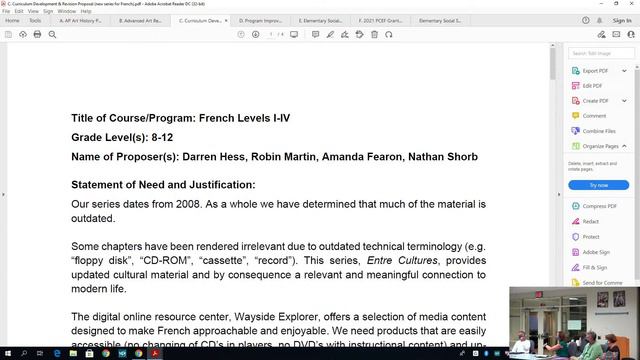The height and width of the screenshot is (360, 640).
Task: Open the Edit menu
Action: click(19, 11)
